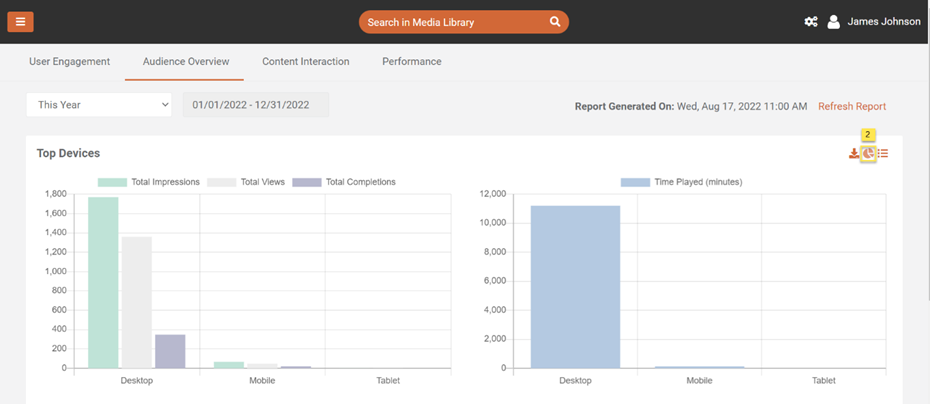Click the user profile icon
930x404 pixels.
[833, 22]
